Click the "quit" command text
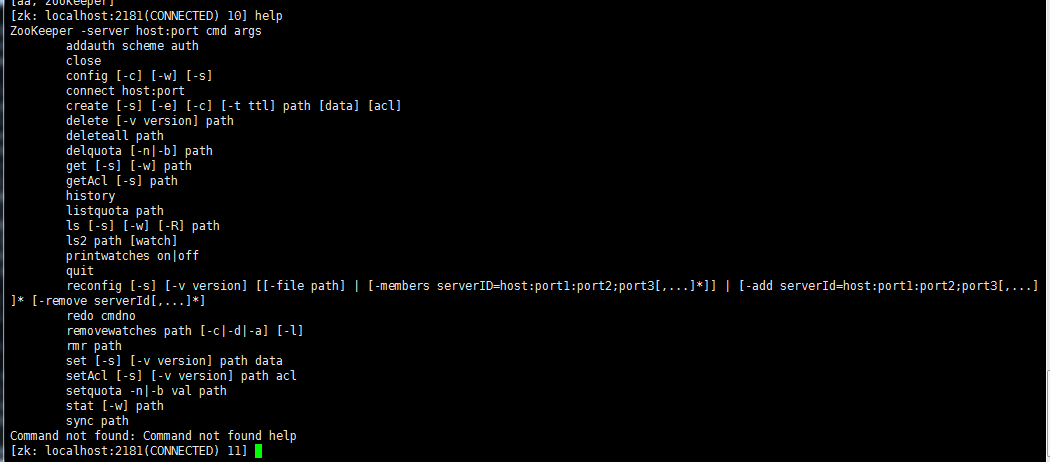This screenshot has width=1050, height=462. [x=80, y=271]
